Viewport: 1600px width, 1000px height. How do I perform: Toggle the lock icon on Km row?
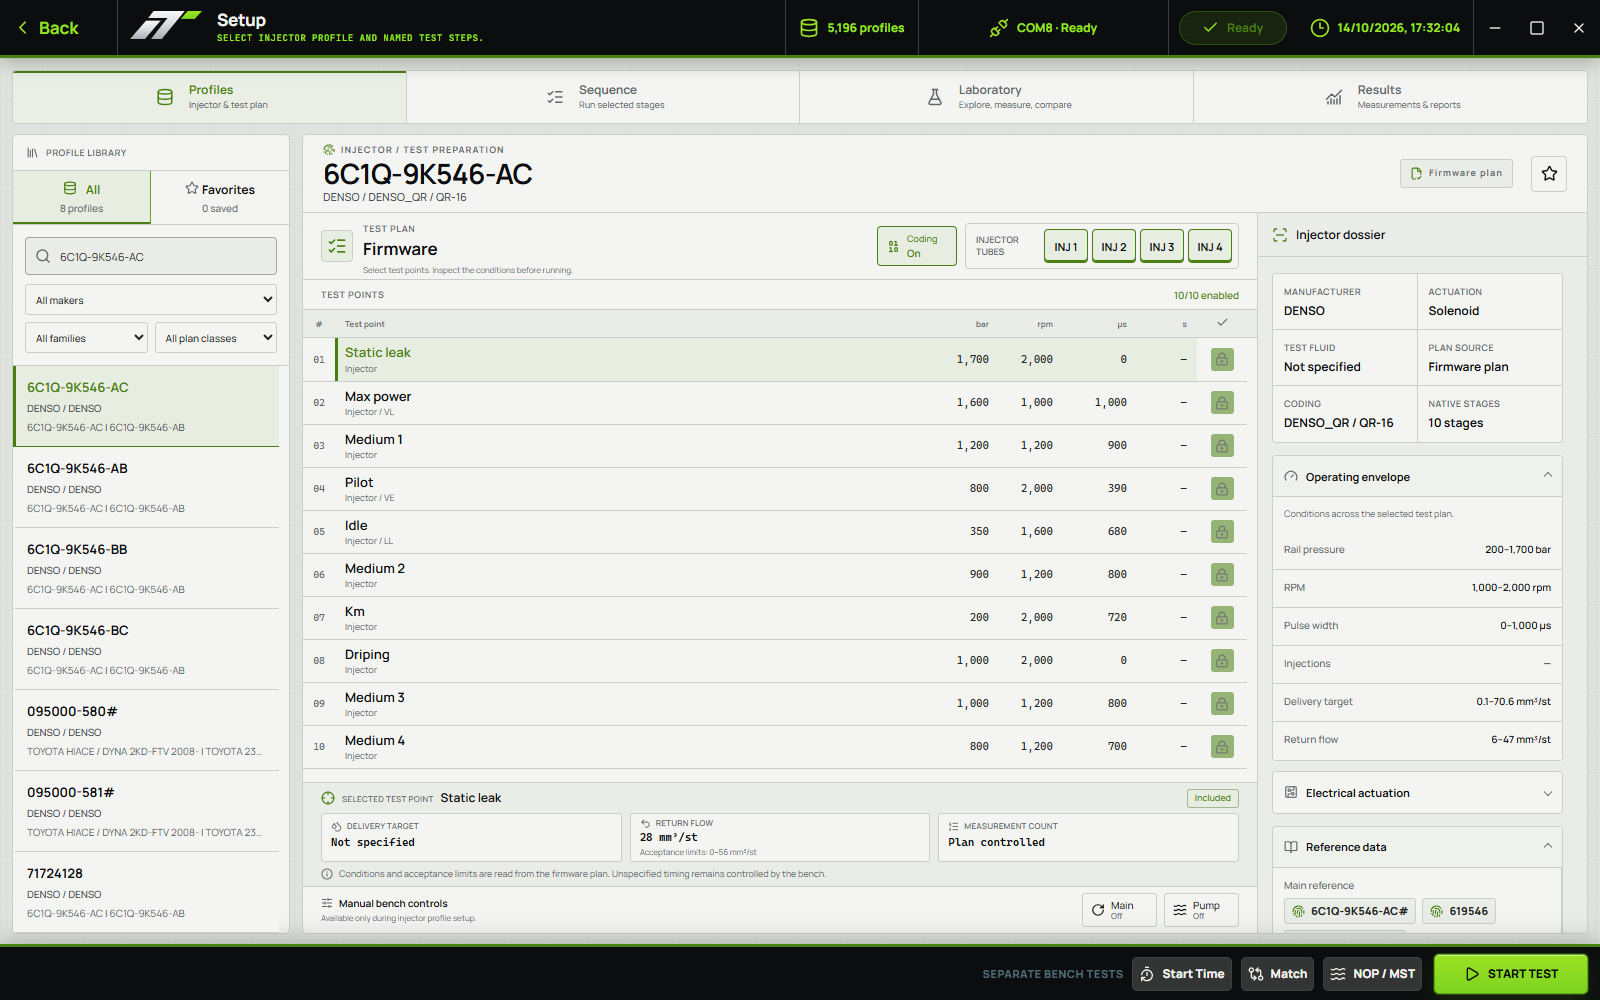[x=1222, y=617]
